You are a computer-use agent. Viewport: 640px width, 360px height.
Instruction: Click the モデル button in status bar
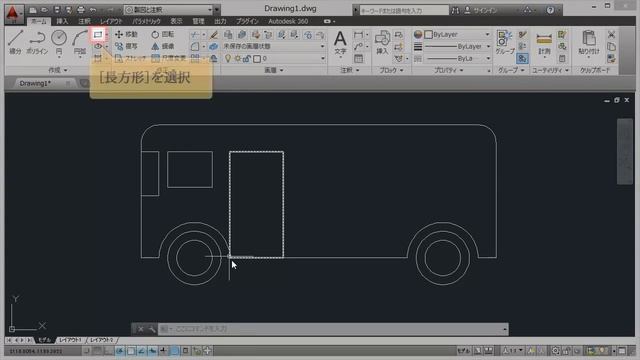464,351
